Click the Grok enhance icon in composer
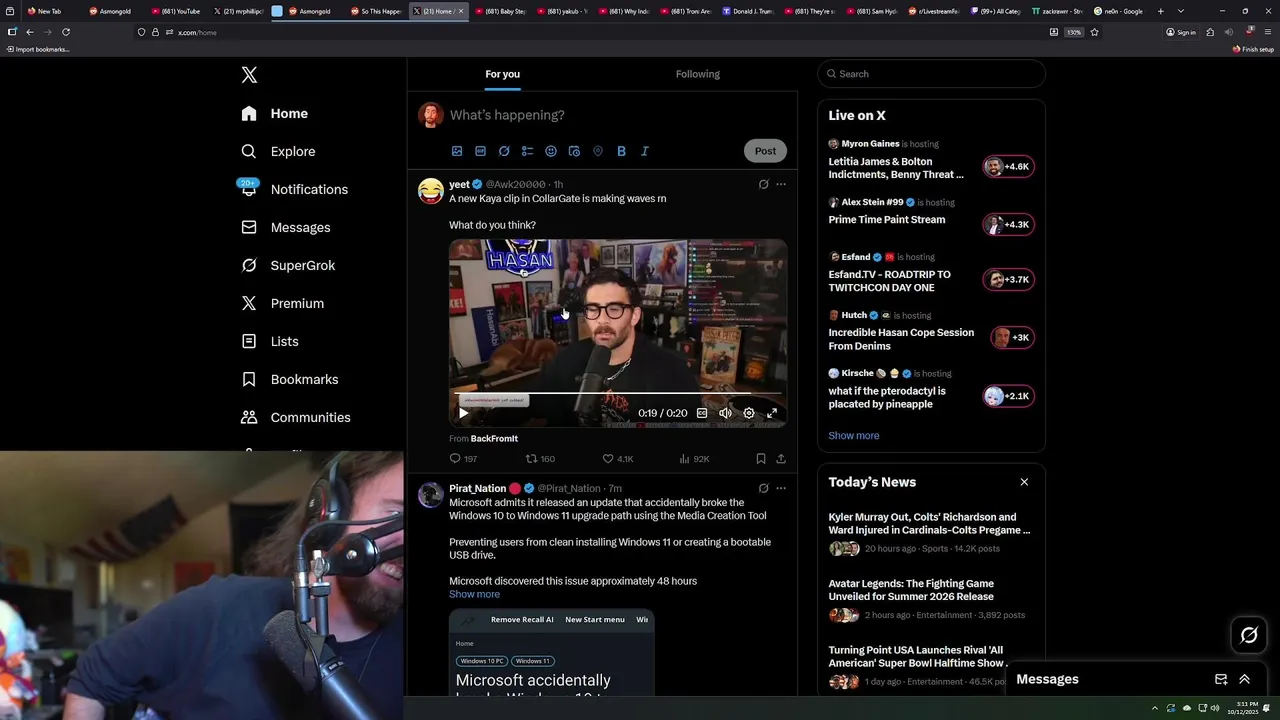1280x720 pixels. 504,151
